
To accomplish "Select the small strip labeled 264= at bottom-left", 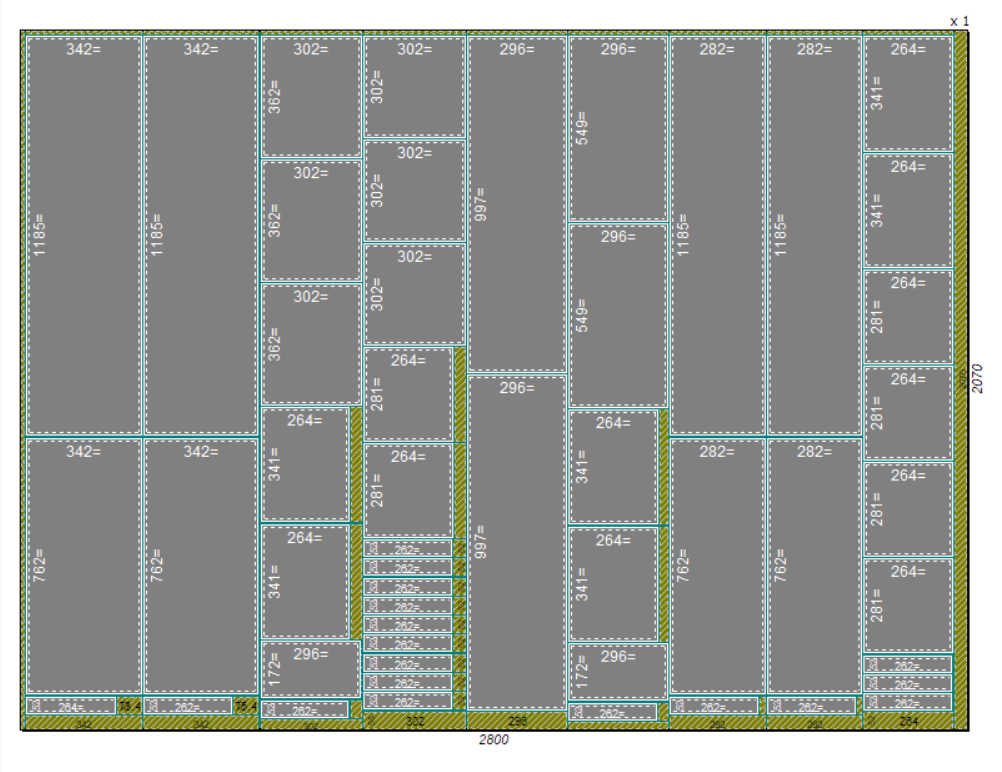I will (71, 706).
